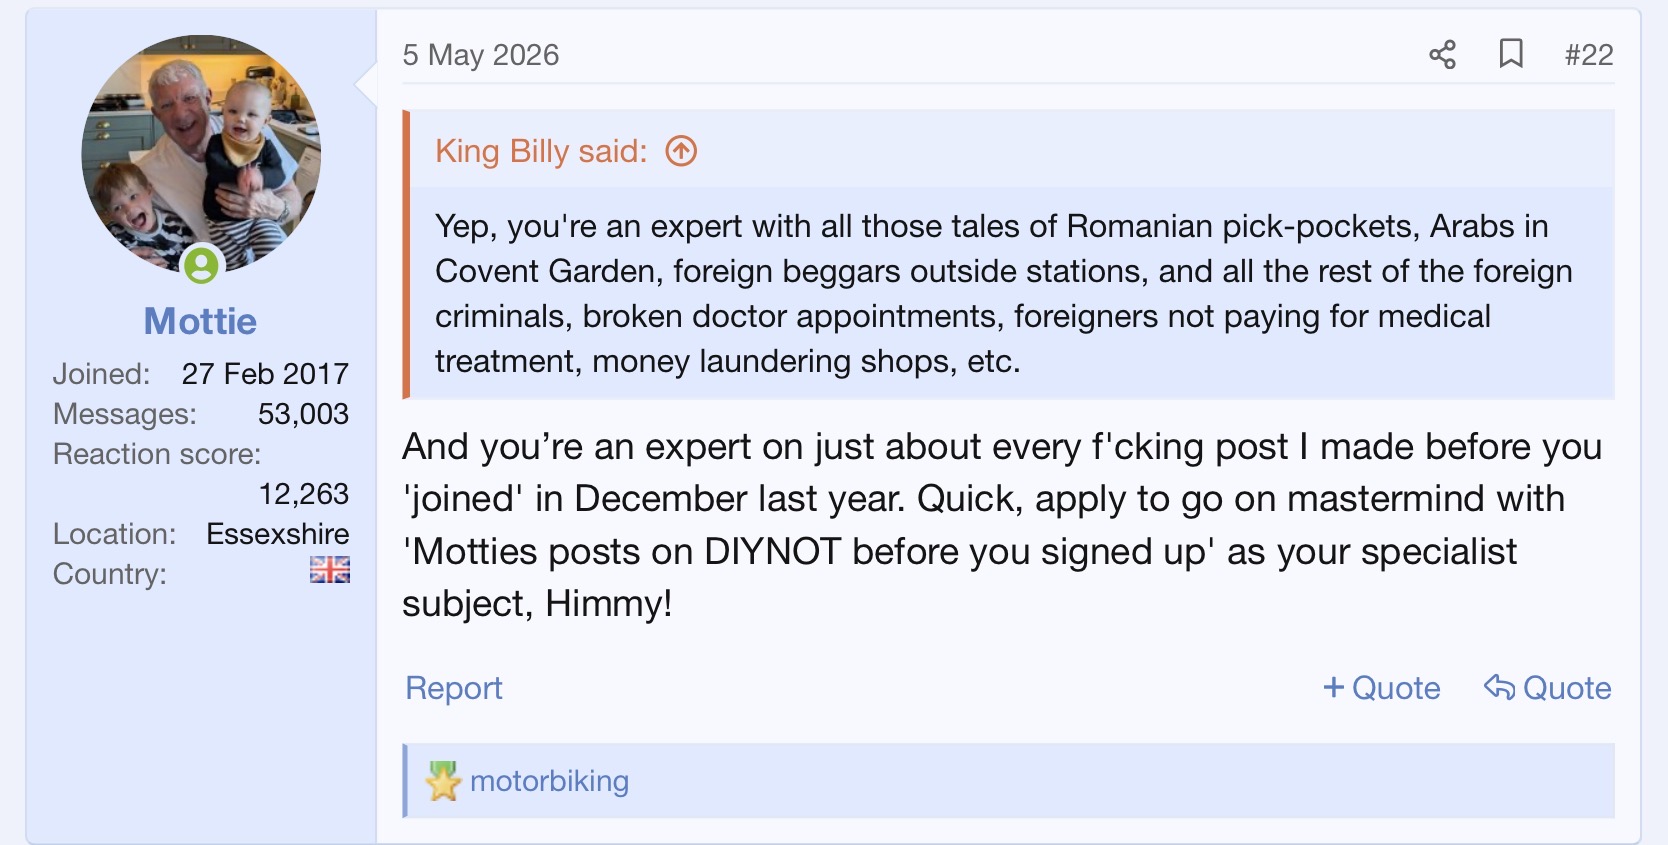
Task: Open post permalink #22
Action: [1589, 55]
